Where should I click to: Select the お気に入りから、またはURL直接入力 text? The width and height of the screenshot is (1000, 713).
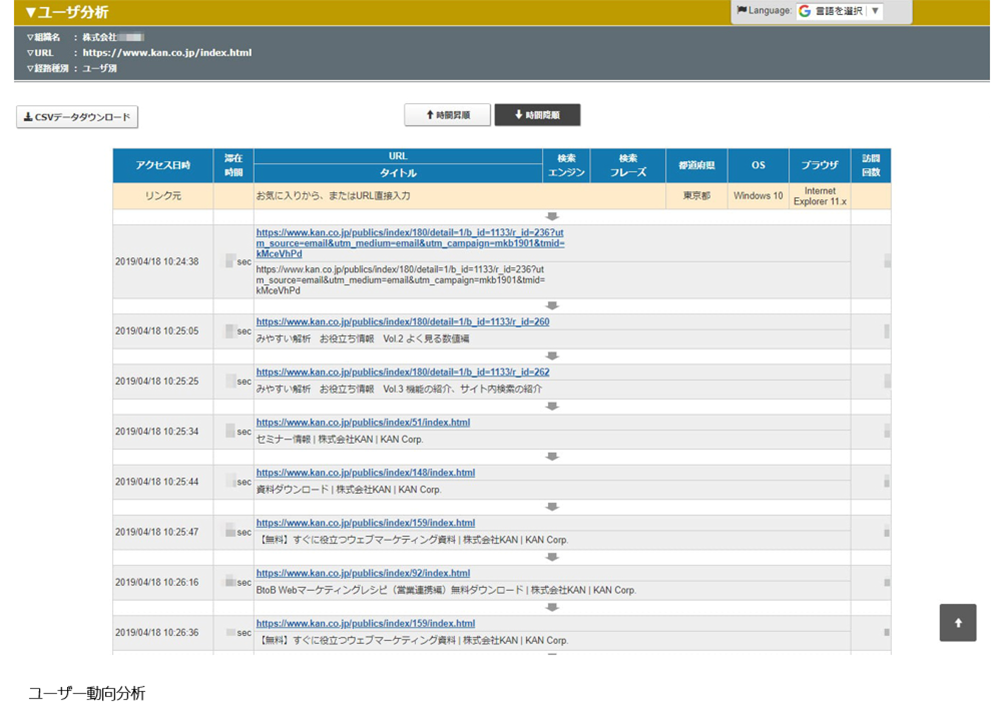click(x=333, y=196)
